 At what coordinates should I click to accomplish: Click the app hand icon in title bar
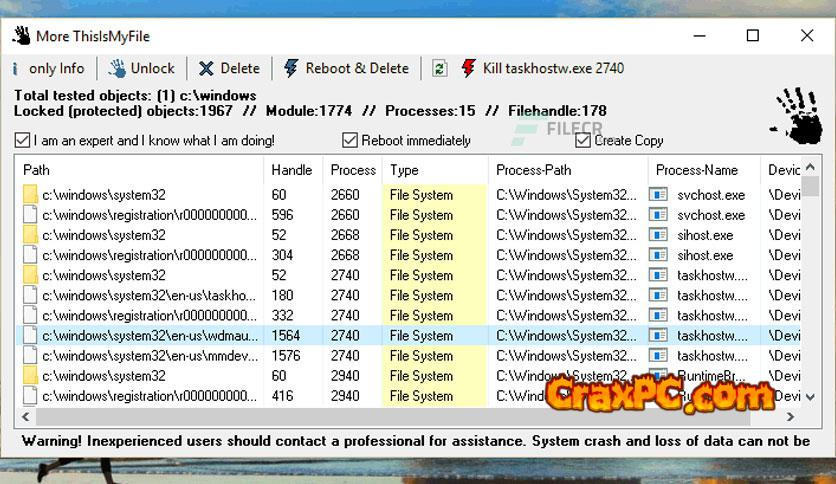[21, 36]
